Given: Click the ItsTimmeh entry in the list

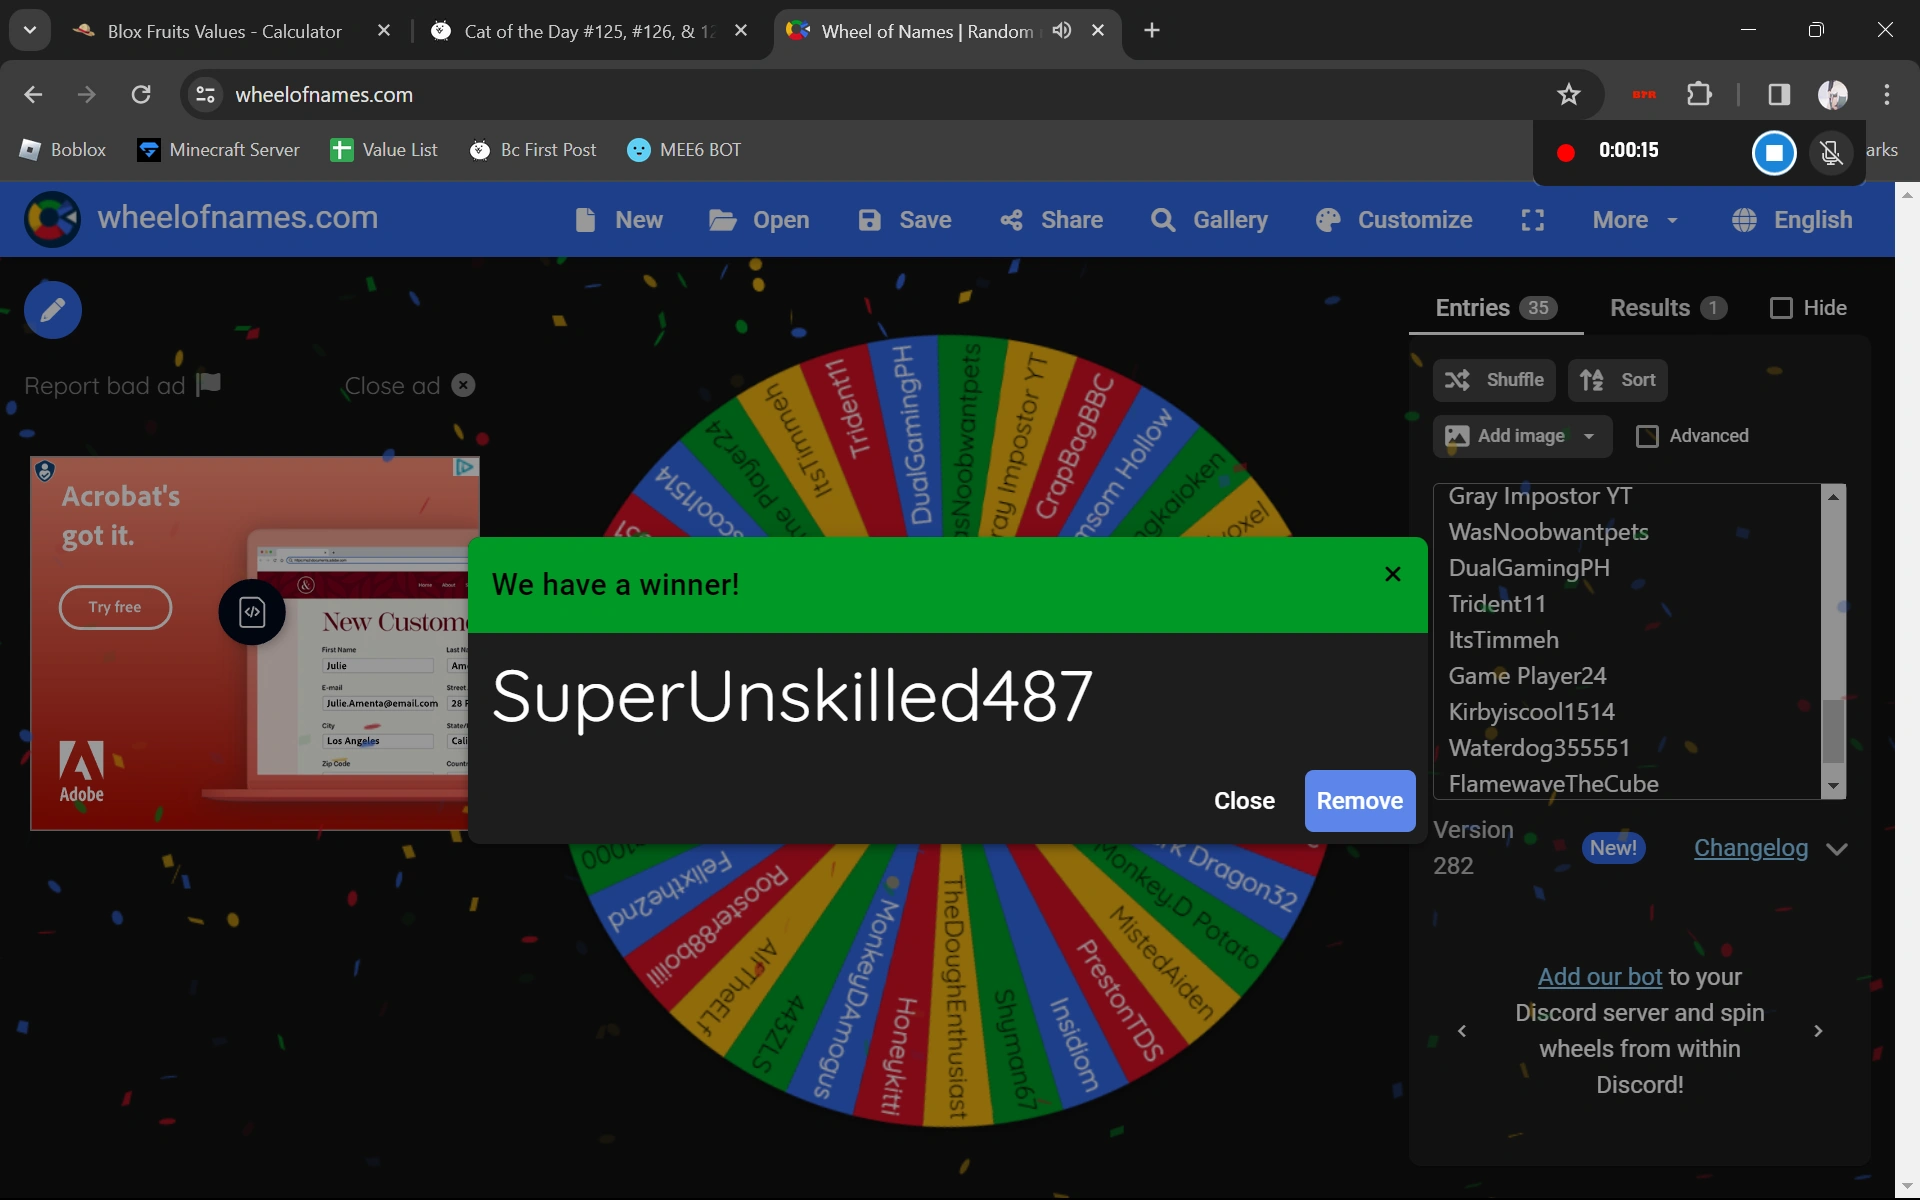Looking at the screenshot, I should [x=1504, y=640].
